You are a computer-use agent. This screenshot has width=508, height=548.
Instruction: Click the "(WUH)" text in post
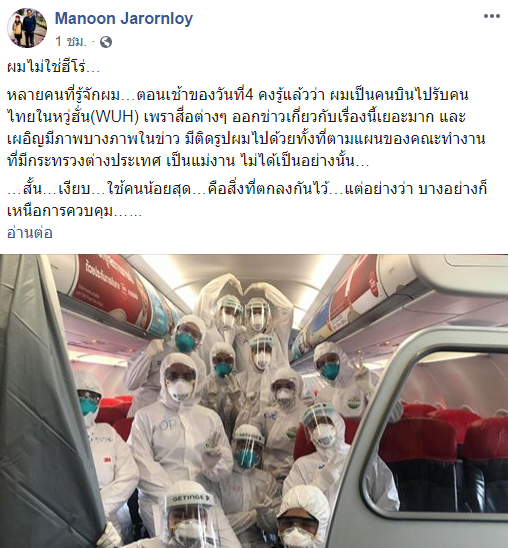tap(115, 117)
